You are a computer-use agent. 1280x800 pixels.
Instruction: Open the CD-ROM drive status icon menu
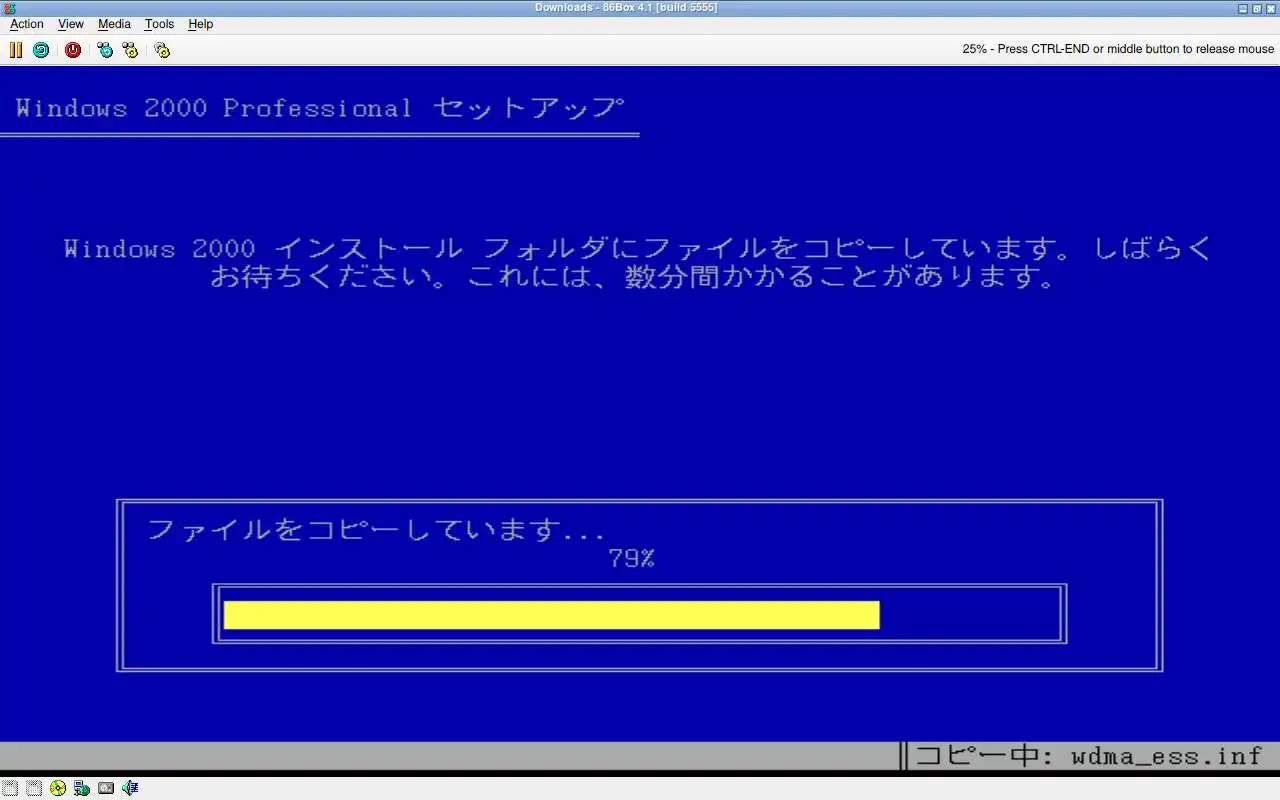tap(57, 788)
